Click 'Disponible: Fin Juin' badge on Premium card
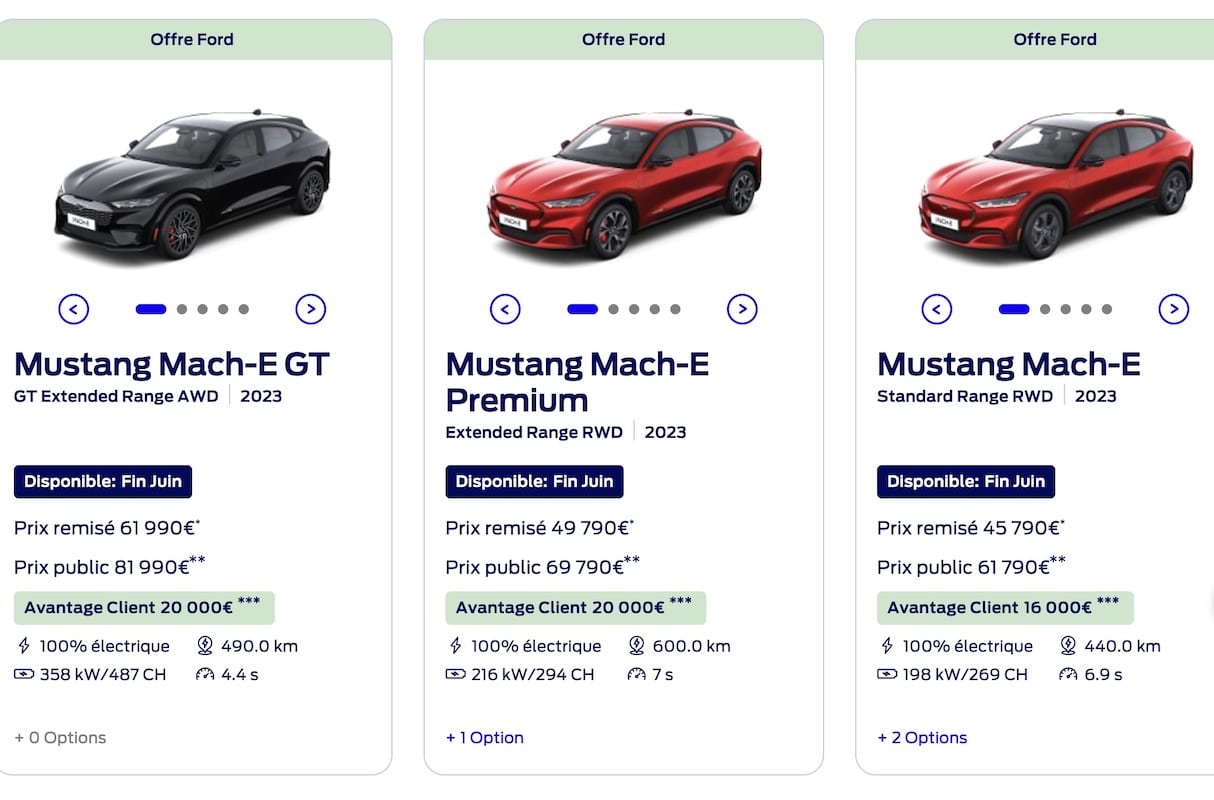1214x800 pixels. coord(535,481)
